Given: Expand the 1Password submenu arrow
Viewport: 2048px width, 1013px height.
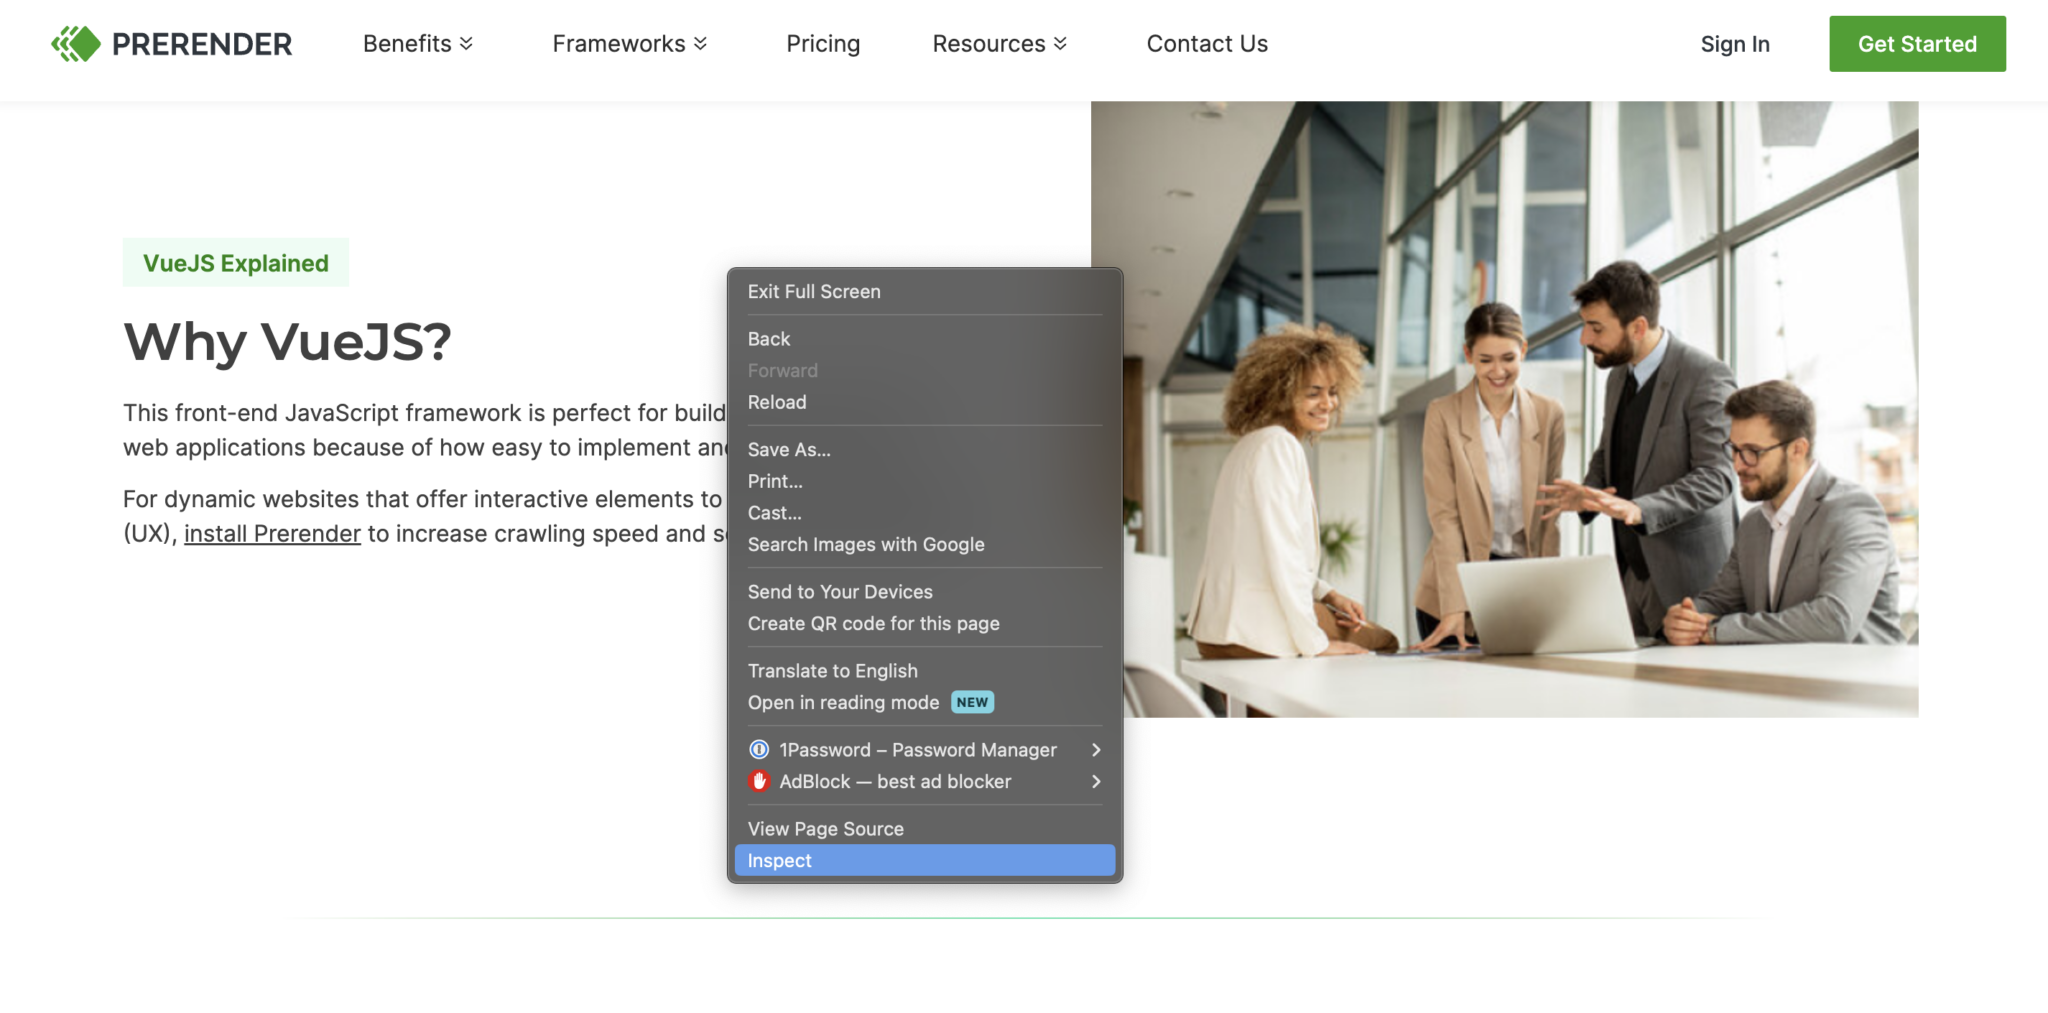Looking at the screenshot, I should pos(1096,750).
